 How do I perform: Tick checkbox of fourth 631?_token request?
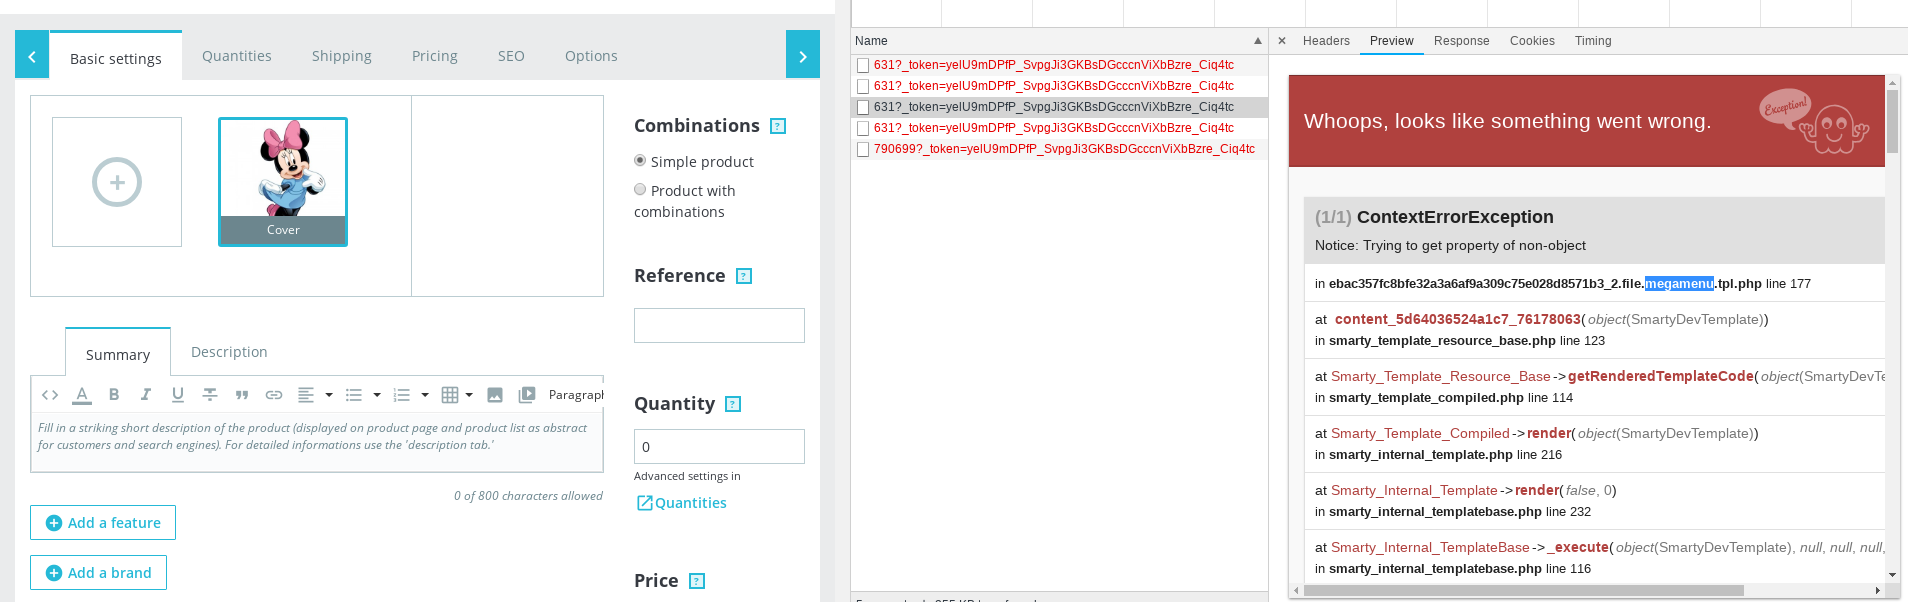click(x=863, y=128)
